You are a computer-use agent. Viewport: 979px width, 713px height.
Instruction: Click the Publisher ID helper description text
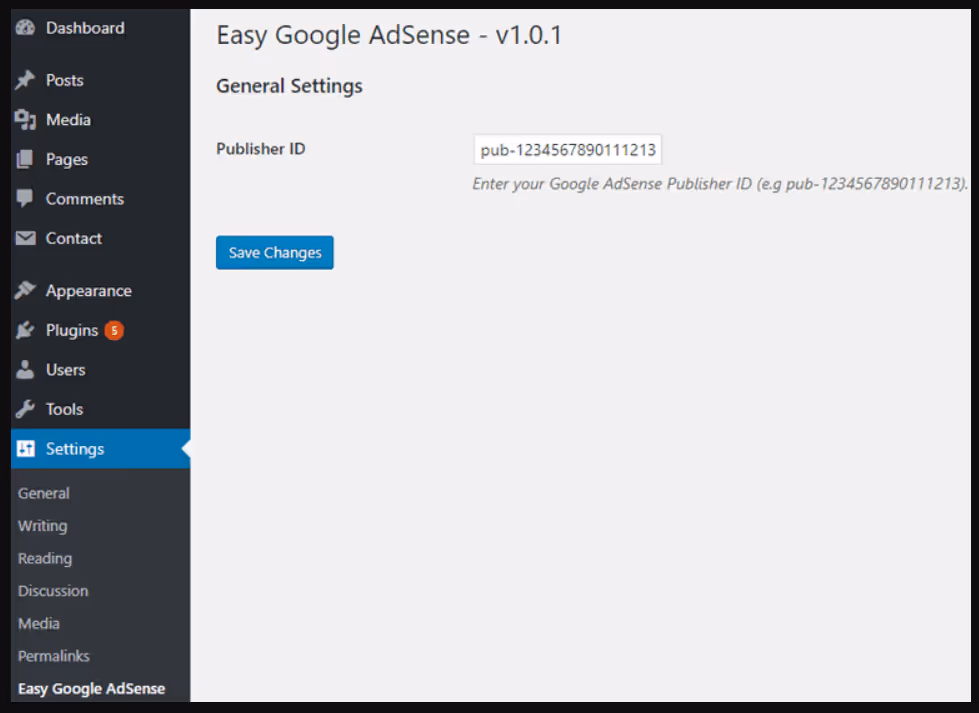pos(720,184)
